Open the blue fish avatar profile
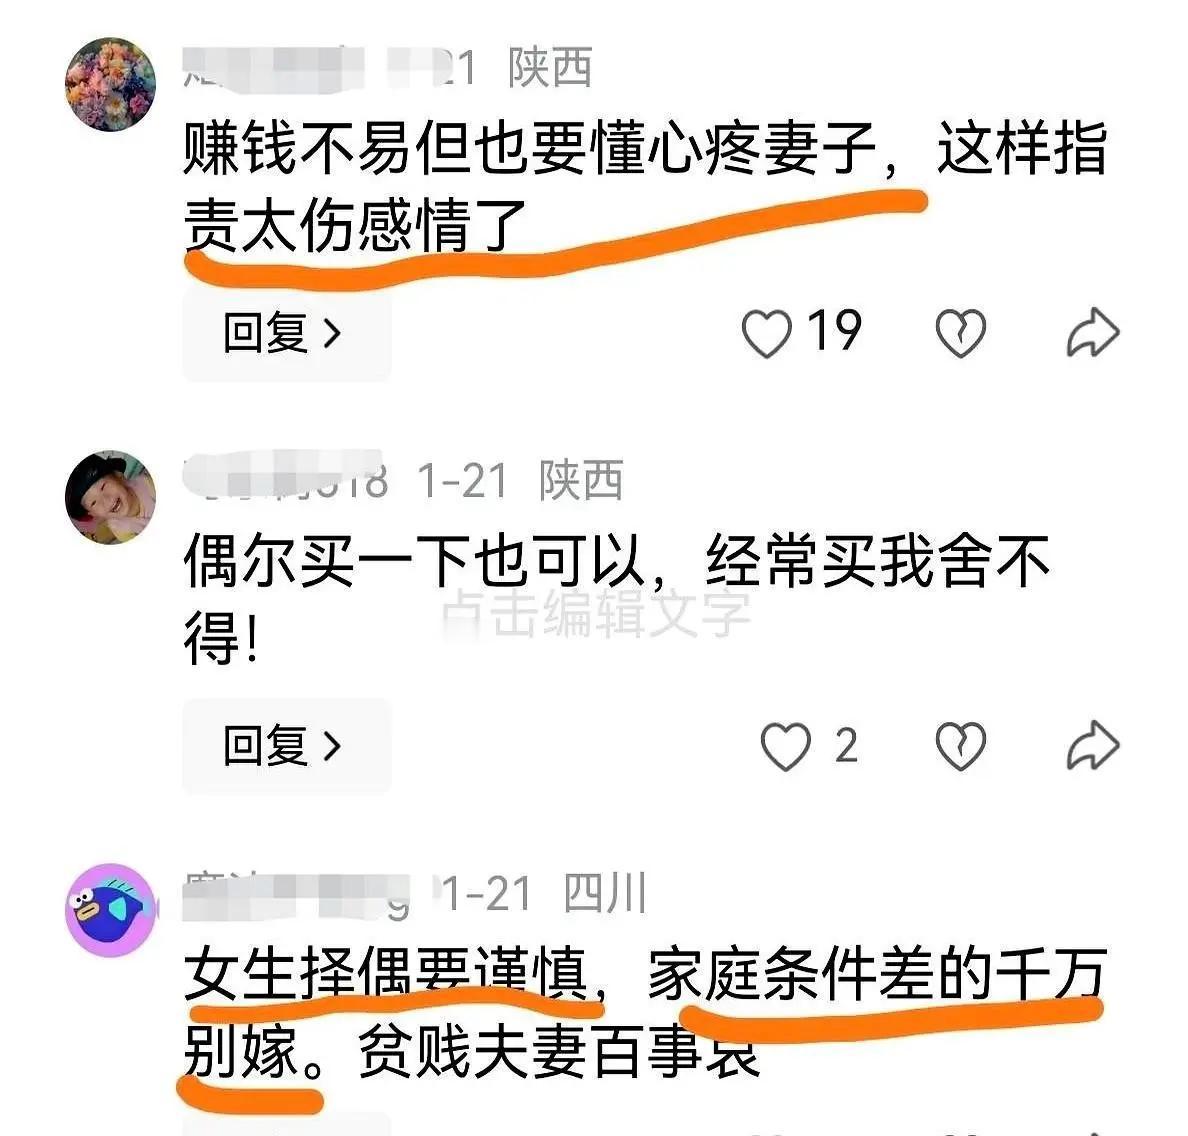This screenshot has height=1136, width=1188. coord(111,910)
